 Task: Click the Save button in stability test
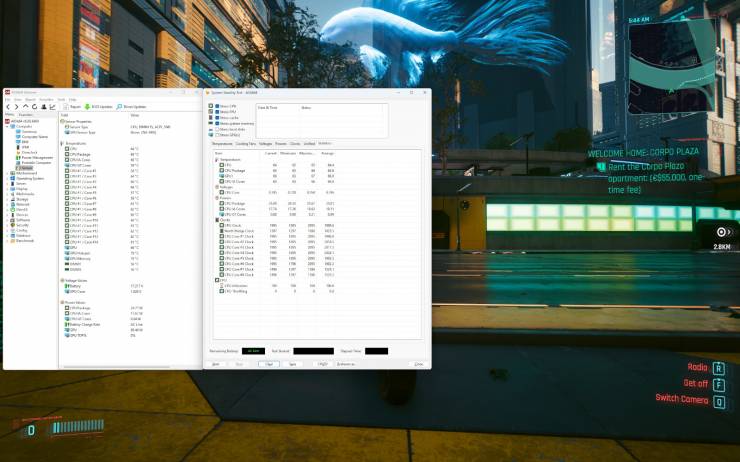pyautogui.click(x=293, y=364)
